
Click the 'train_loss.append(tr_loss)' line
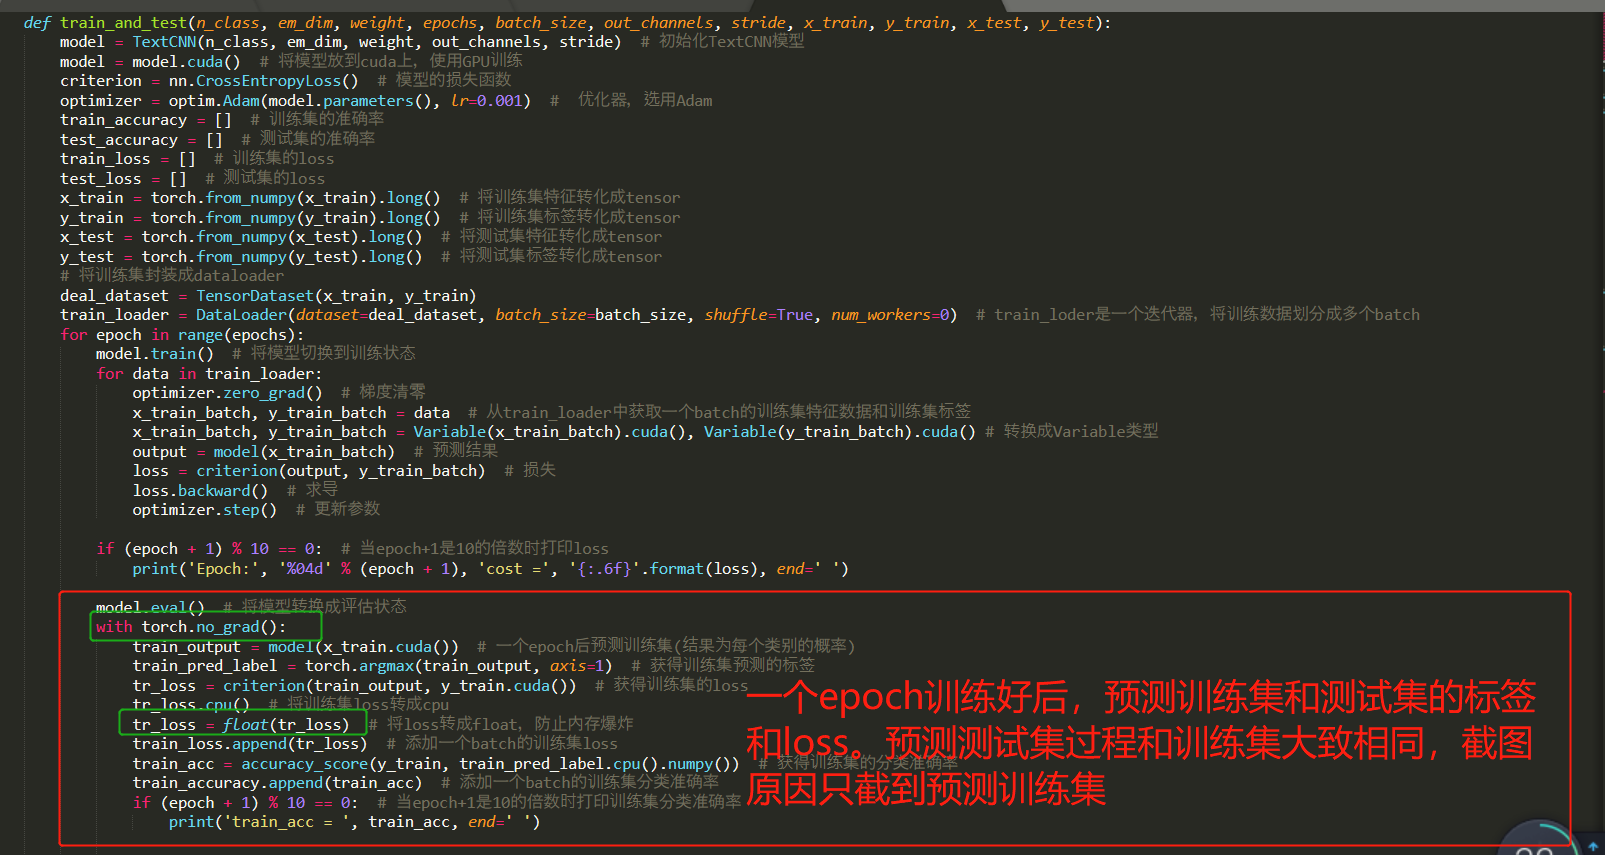click(375, 744)
